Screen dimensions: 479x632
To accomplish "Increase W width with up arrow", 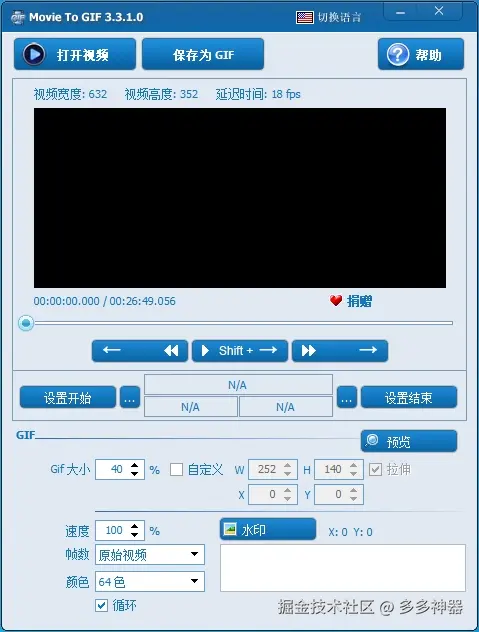I will point(287,465).
